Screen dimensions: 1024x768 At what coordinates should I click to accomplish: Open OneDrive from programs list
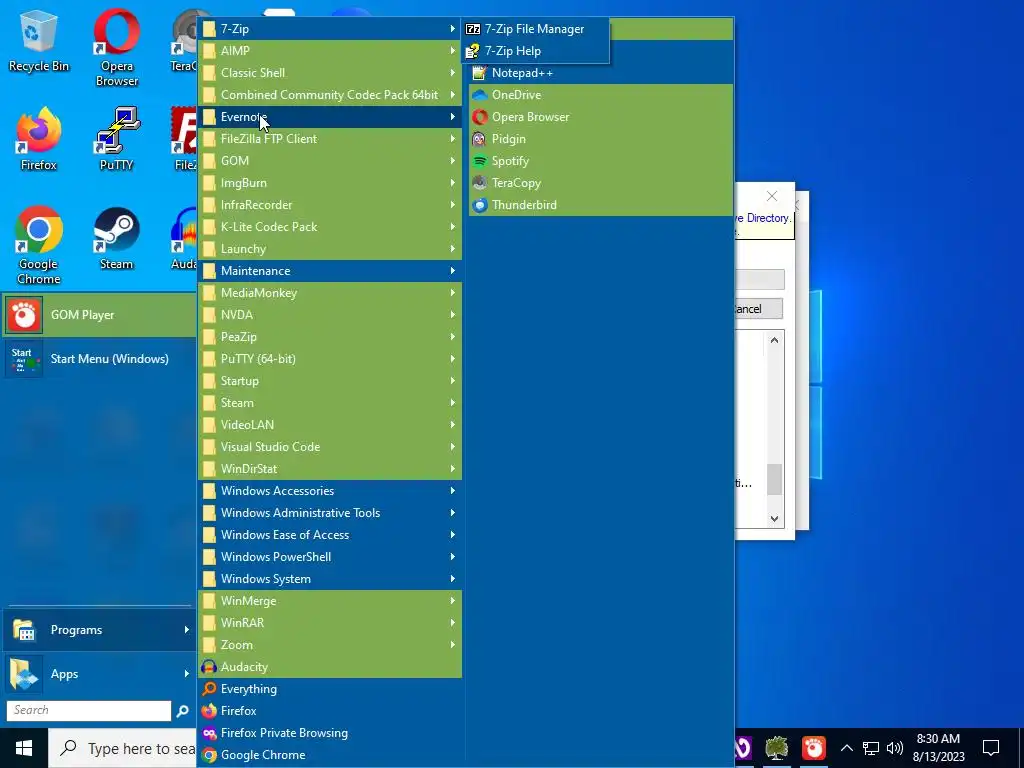coord(601,95)
